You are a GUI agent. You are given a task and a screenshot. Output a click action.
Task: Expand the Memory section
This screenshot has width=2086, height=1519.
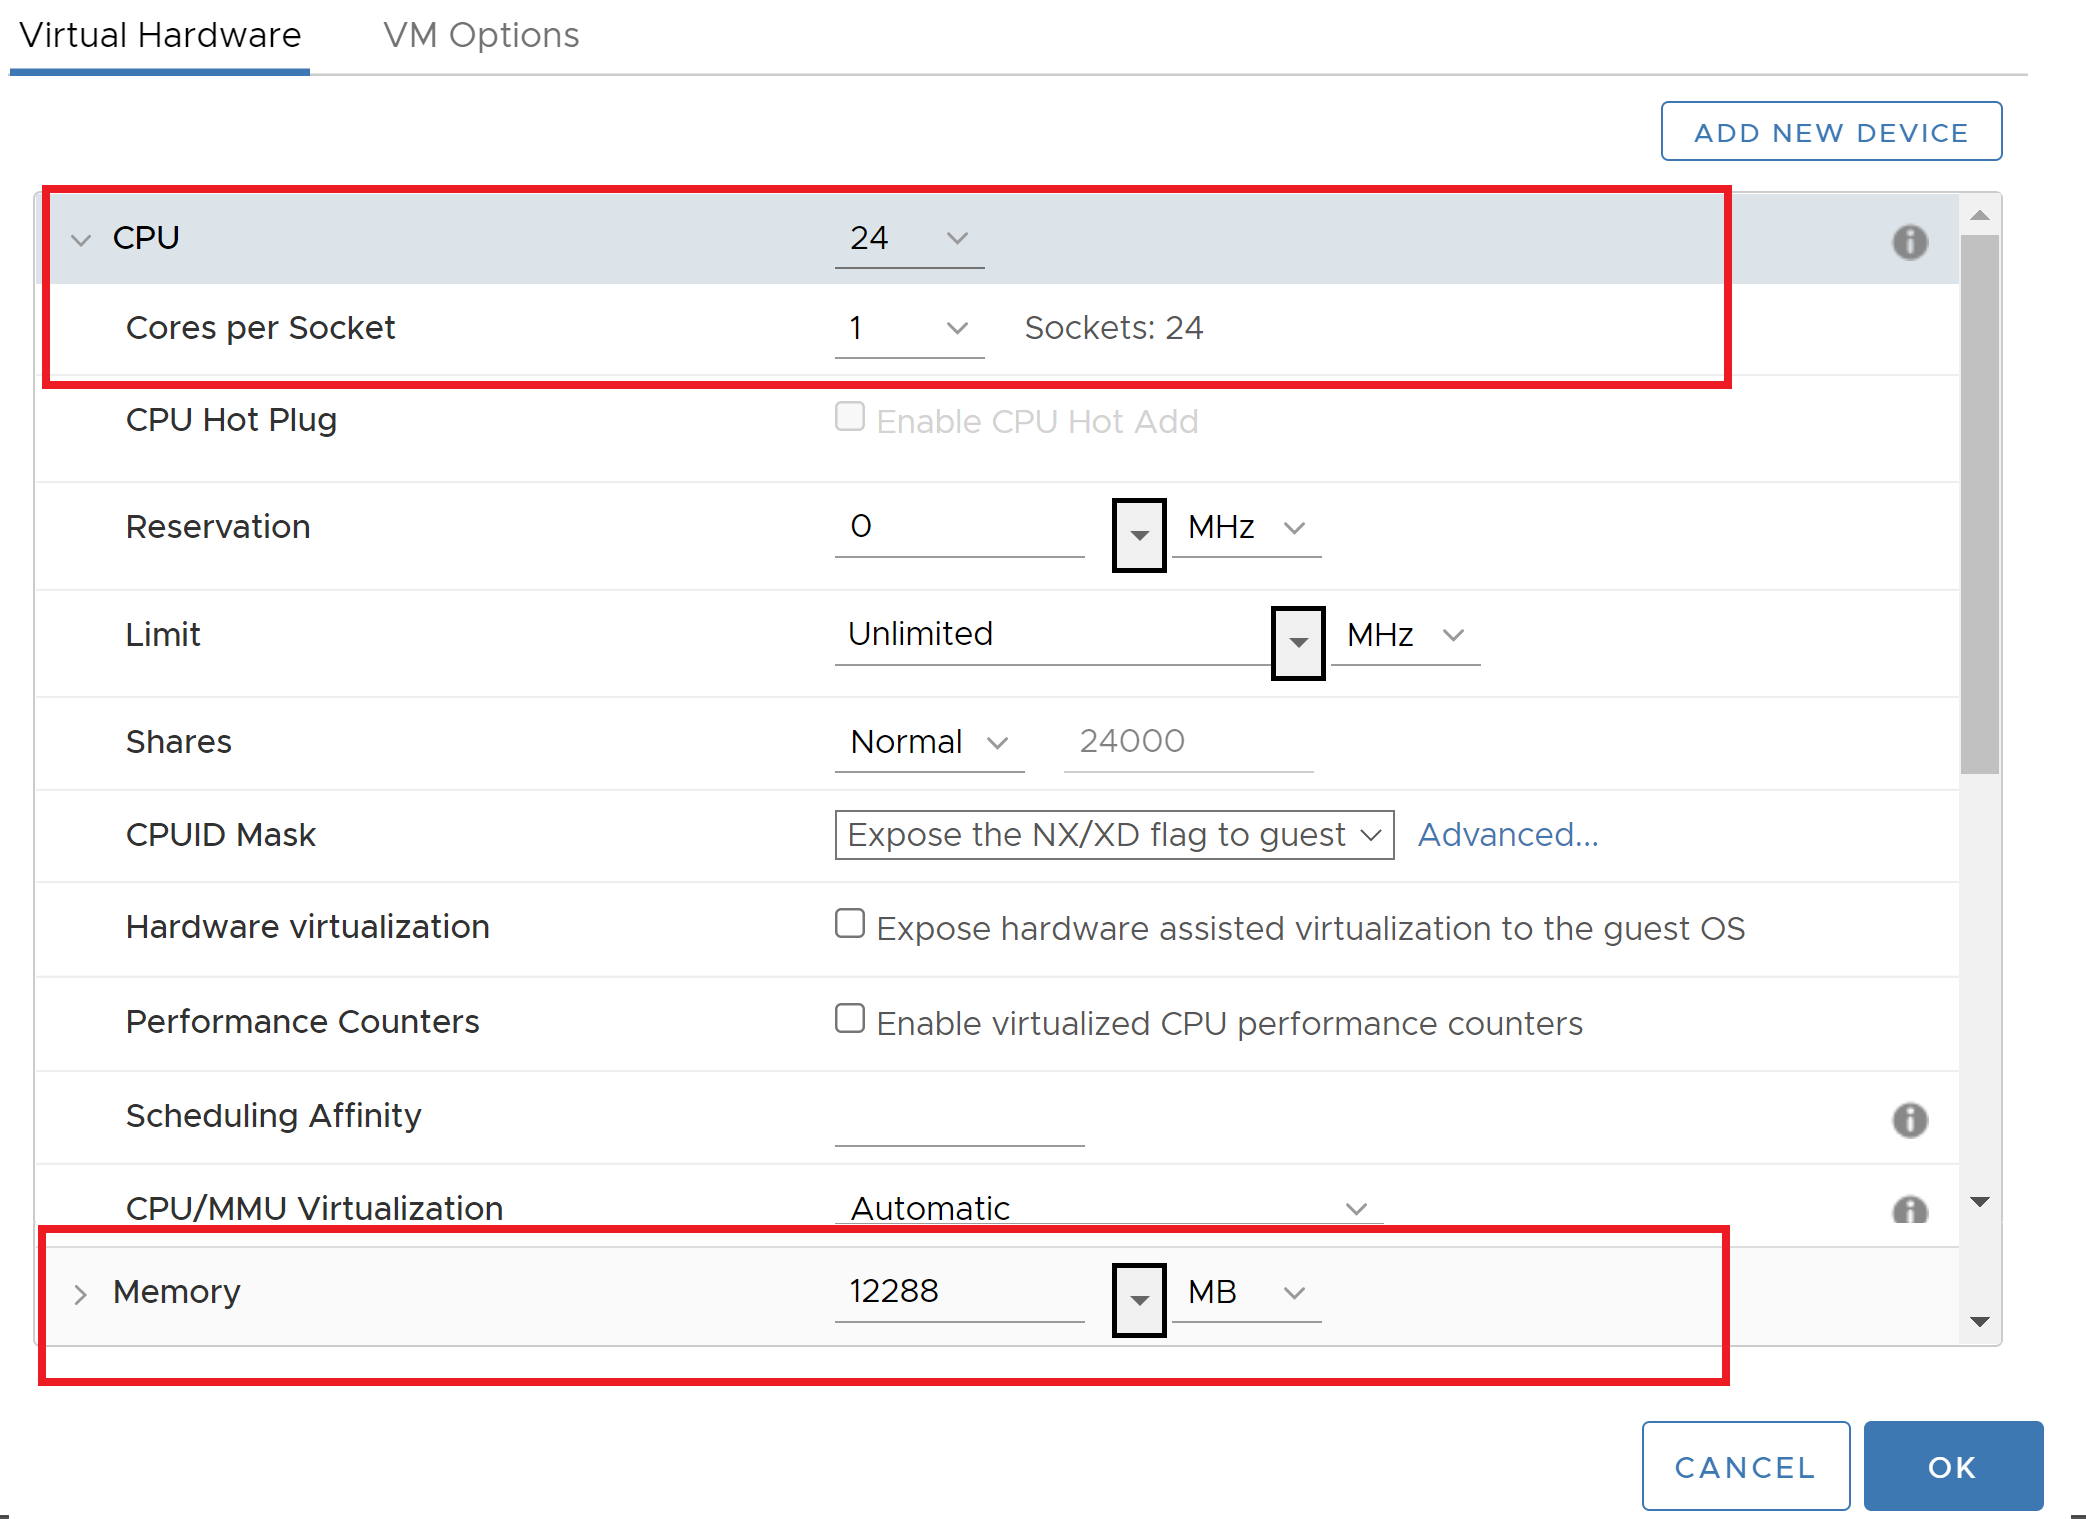81,1294
